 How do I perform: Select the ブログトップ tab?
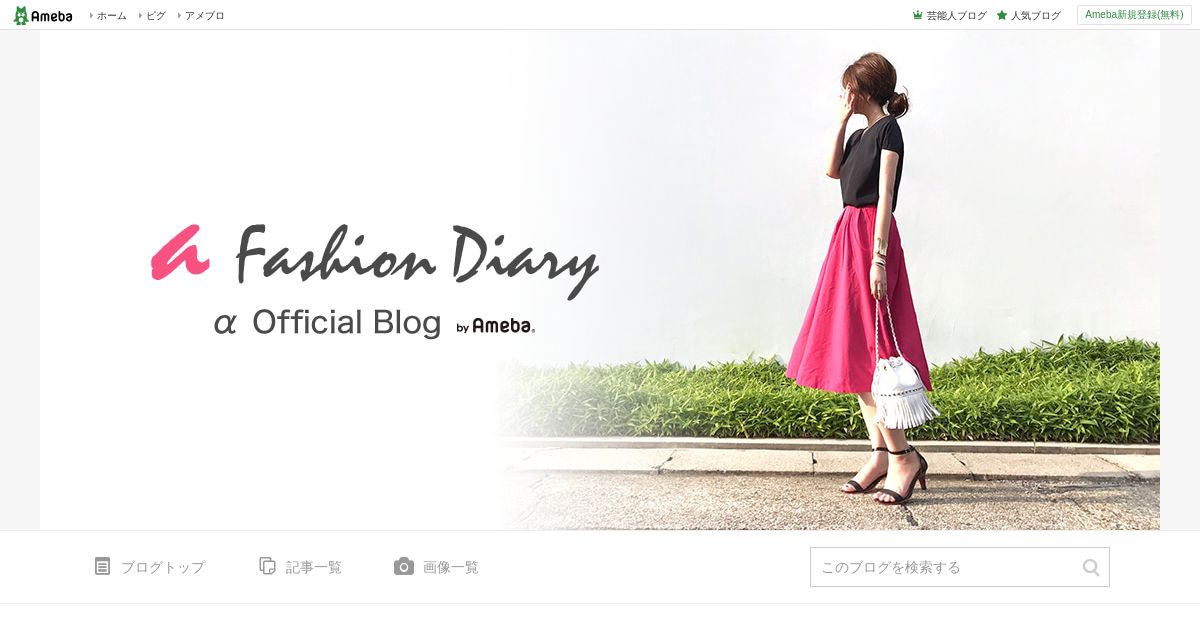click(150, 567)
